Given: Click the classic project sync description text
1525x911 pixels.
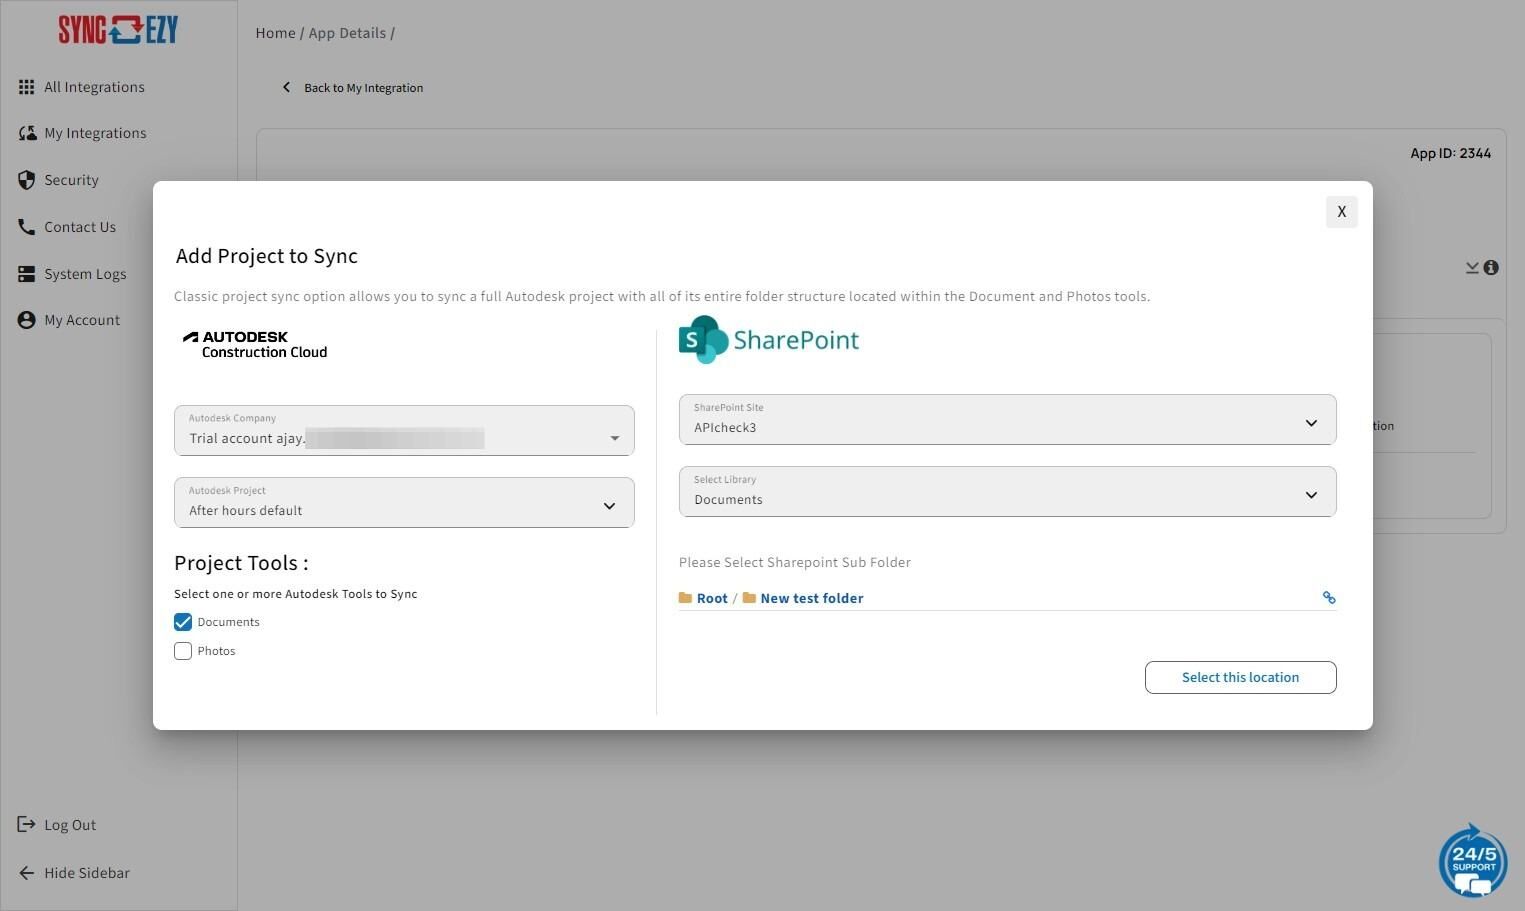Looking at the screenshot, I should [x=662, y=296].
